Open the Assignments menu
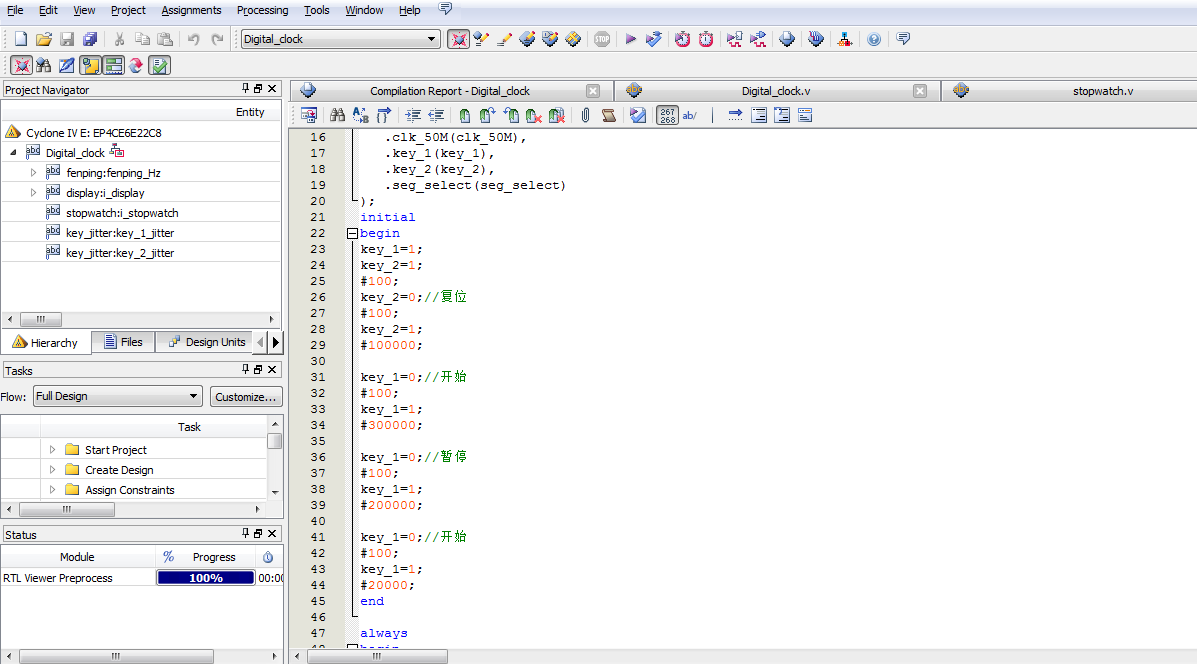The height and width of the screenshot is (664, 1197). coord(191,10)
